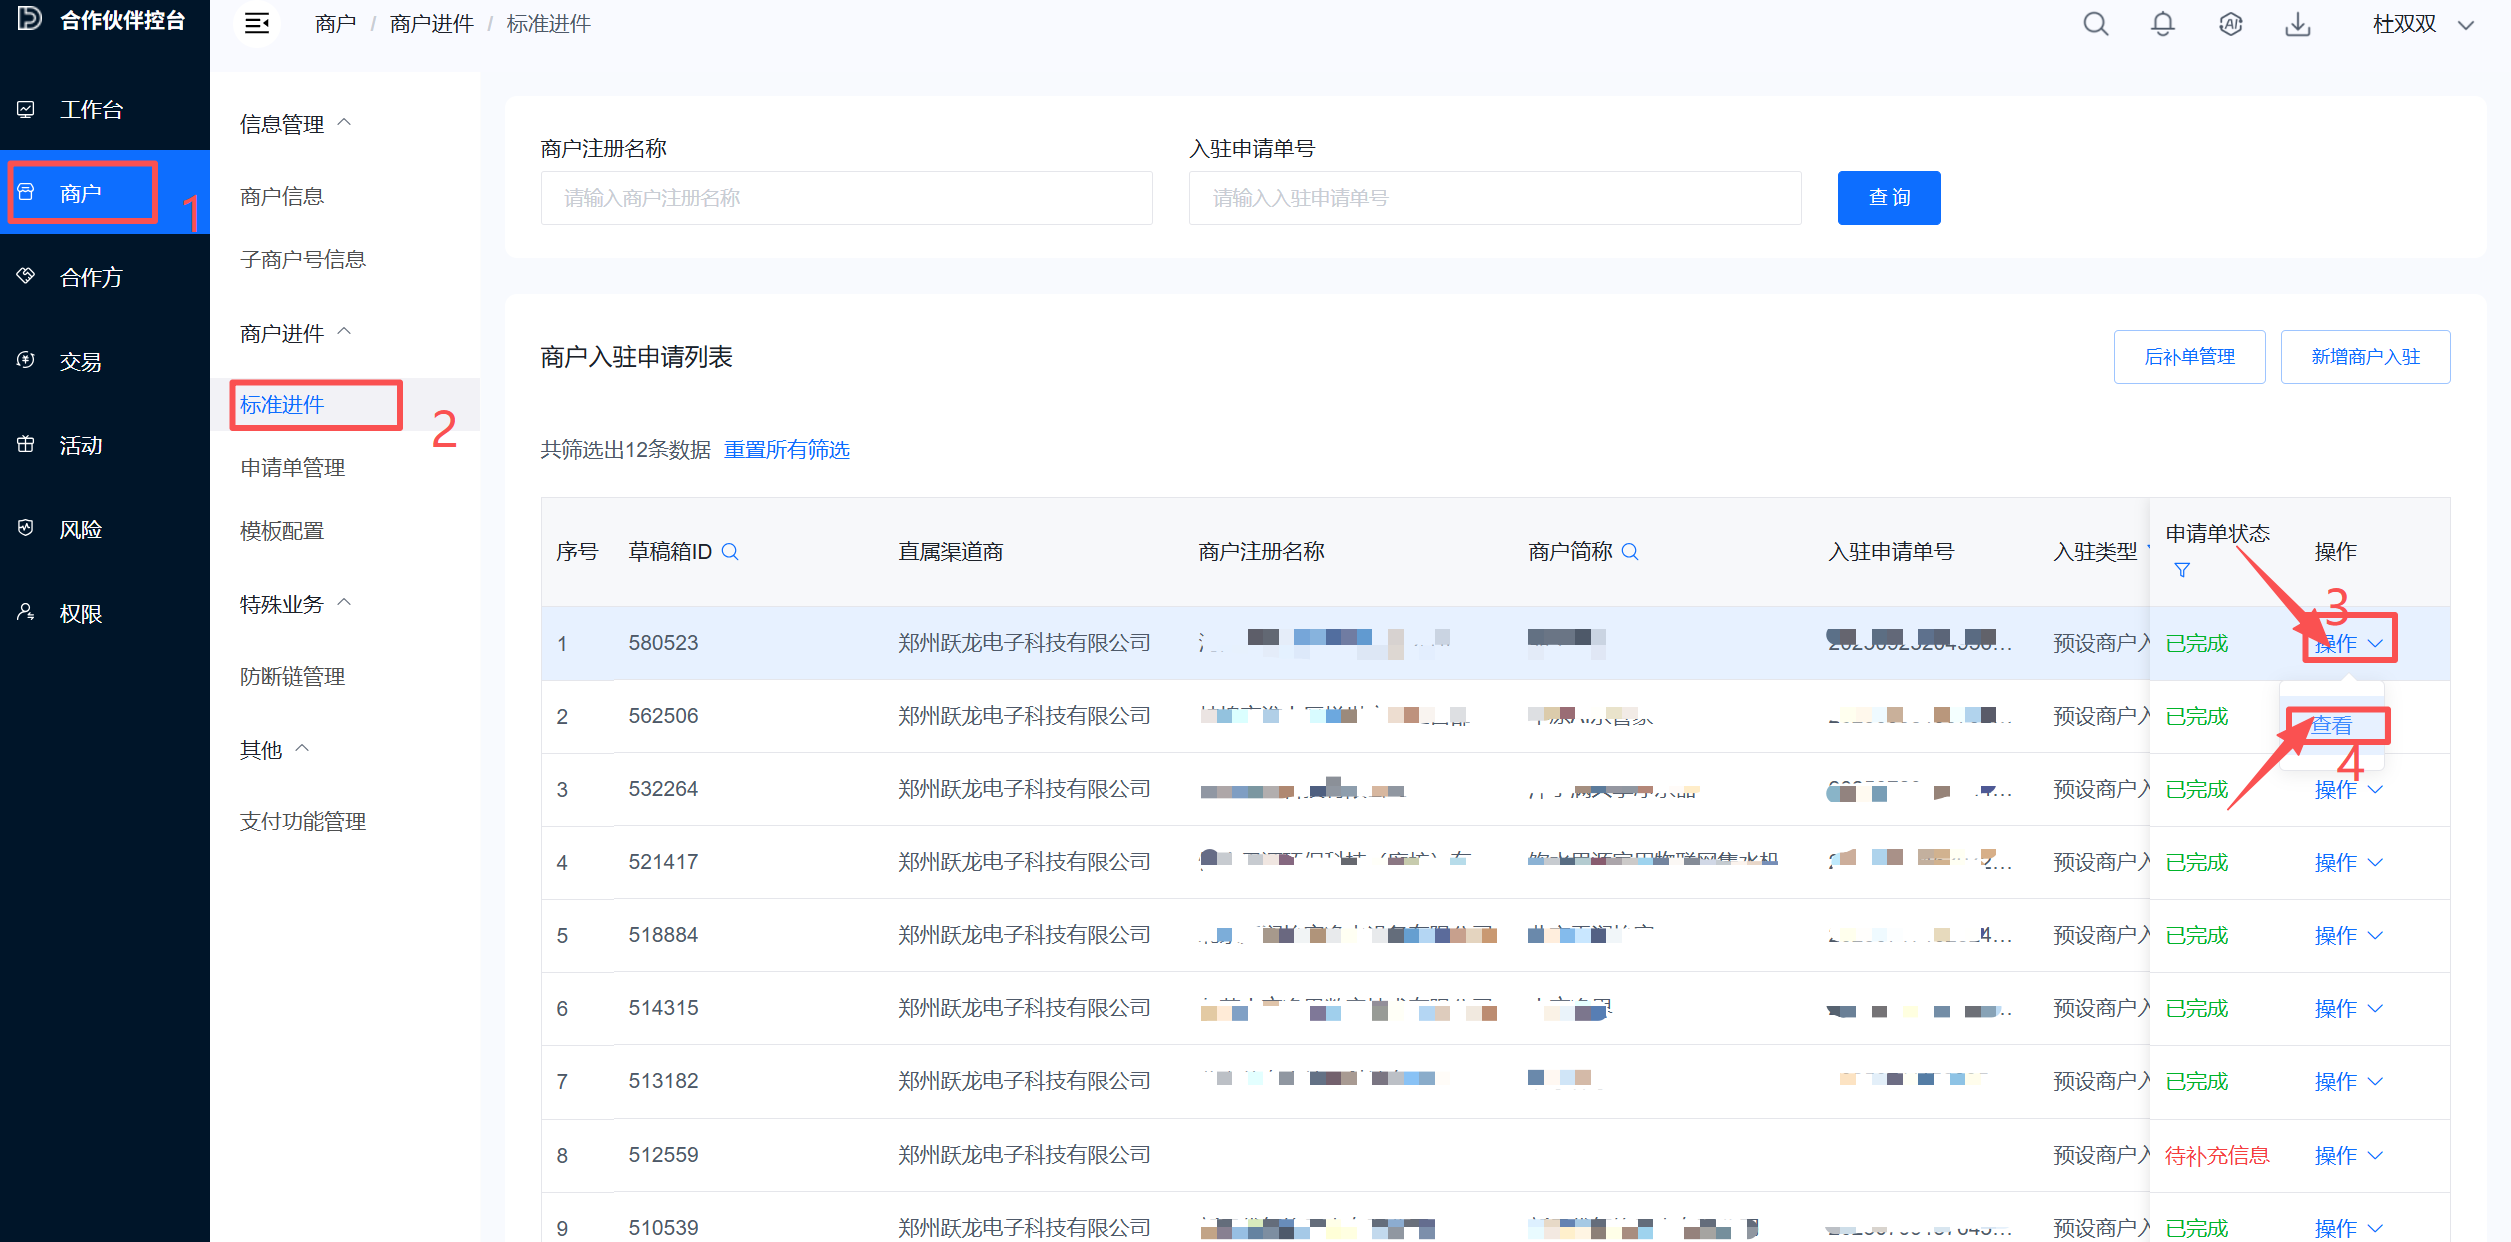
Task: Click the 重置所有筛选 link
Action: pos(787,450)
